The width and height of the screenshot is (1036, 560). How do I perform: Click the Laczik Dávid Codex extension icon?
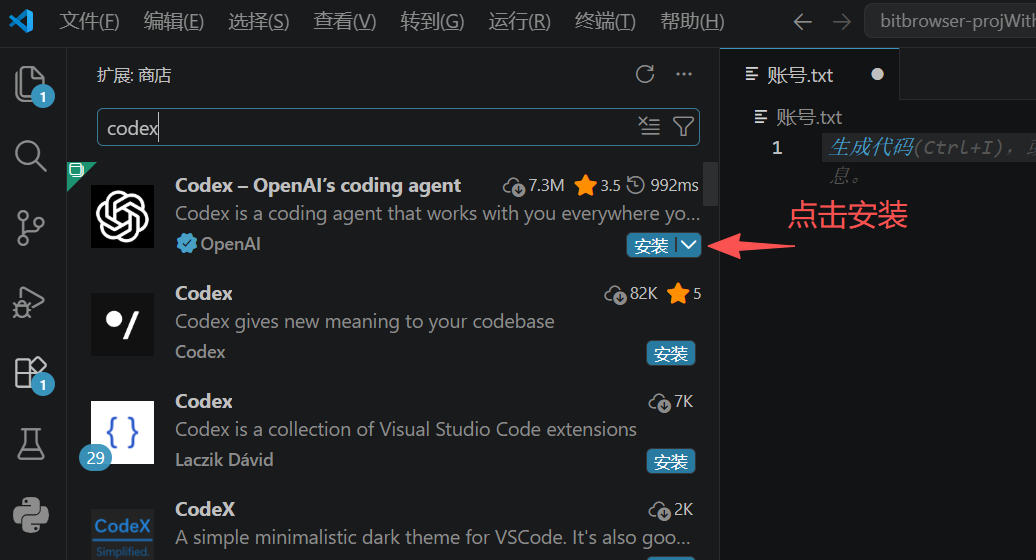pyautogui.click(x=122, y=432)
